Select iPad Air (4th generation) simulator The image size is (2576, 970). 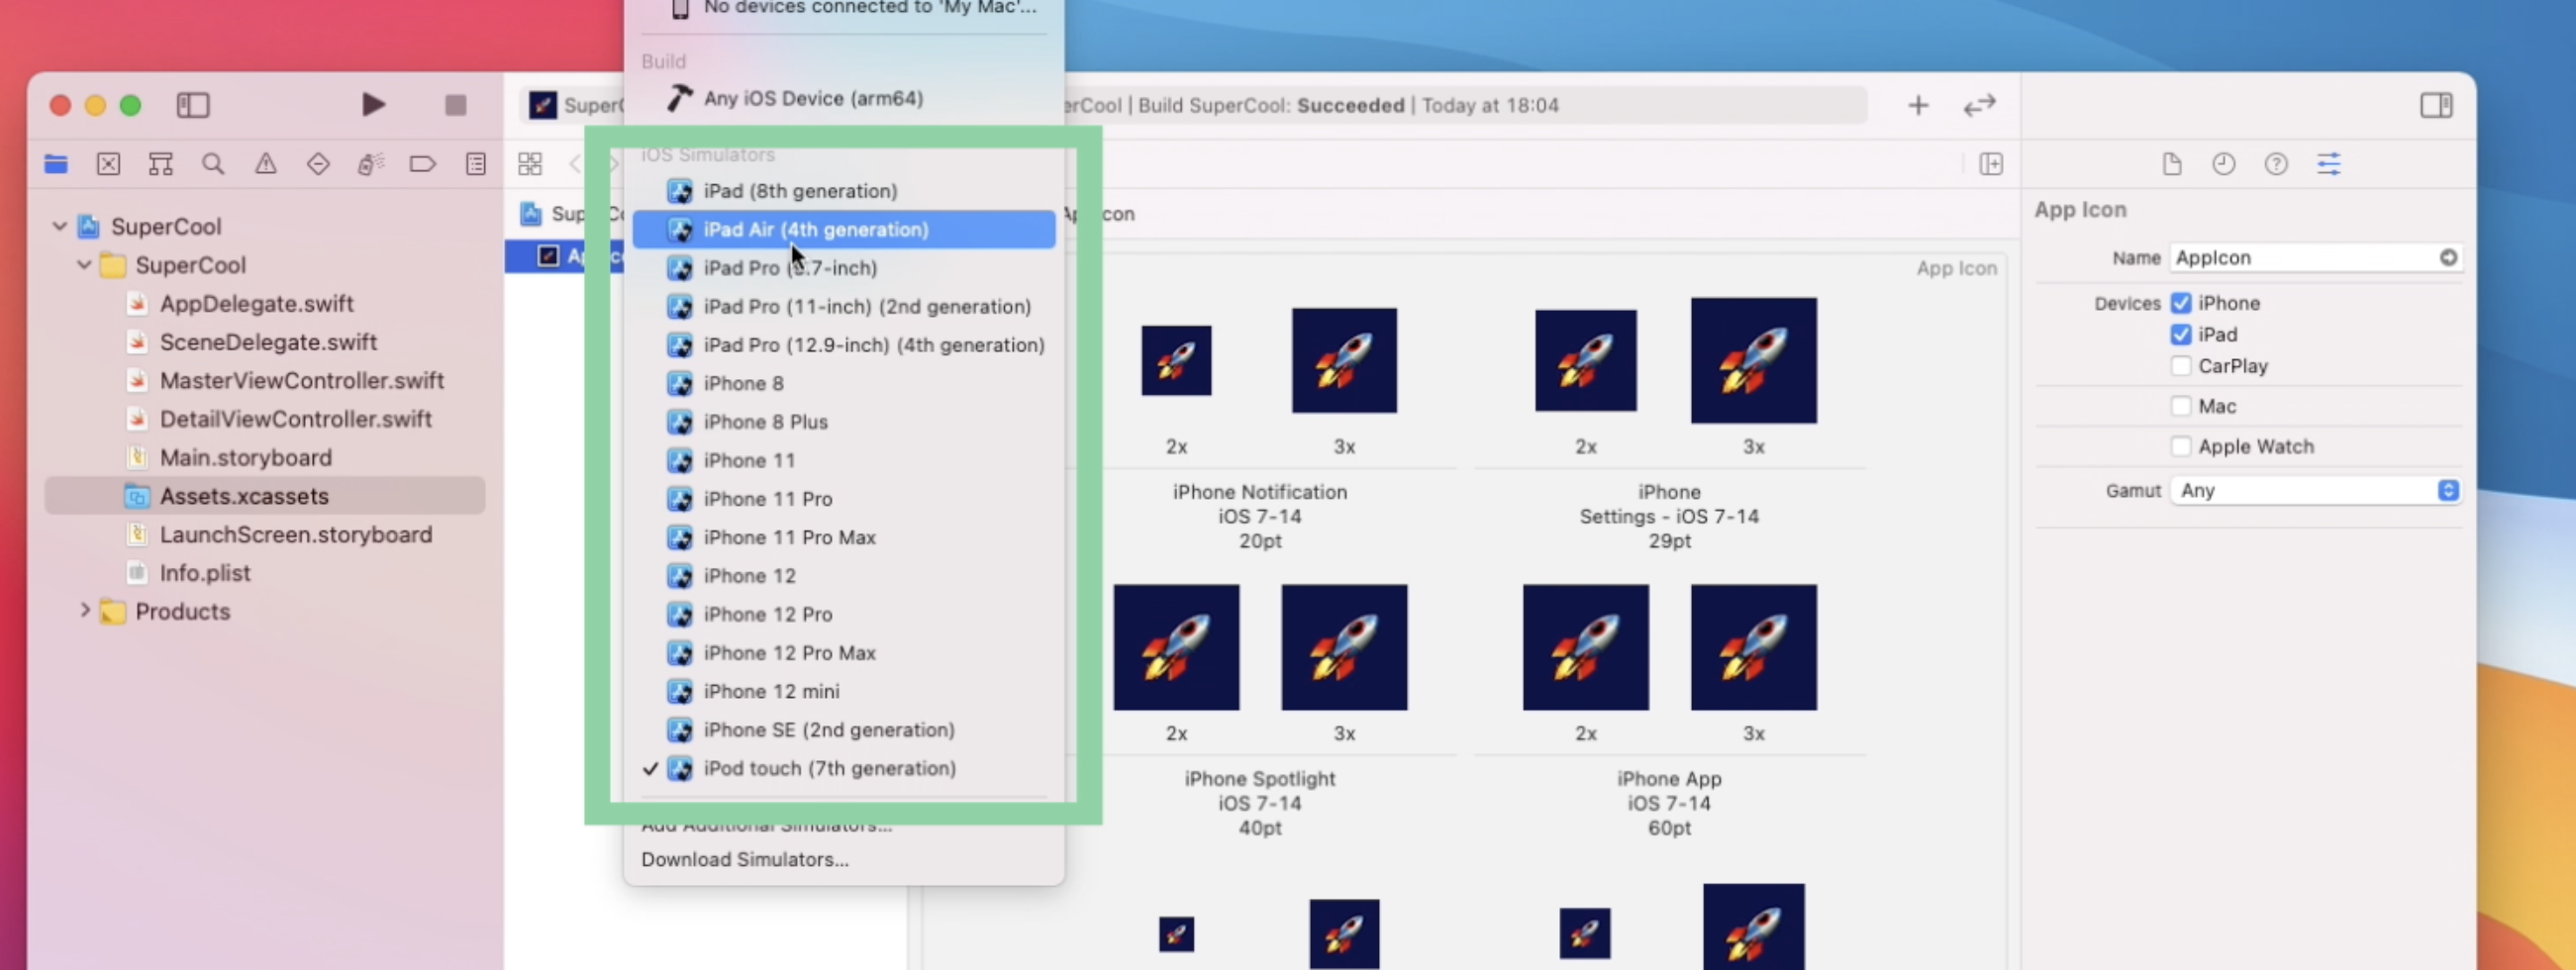pyautogui.click(x=844, y=229)
